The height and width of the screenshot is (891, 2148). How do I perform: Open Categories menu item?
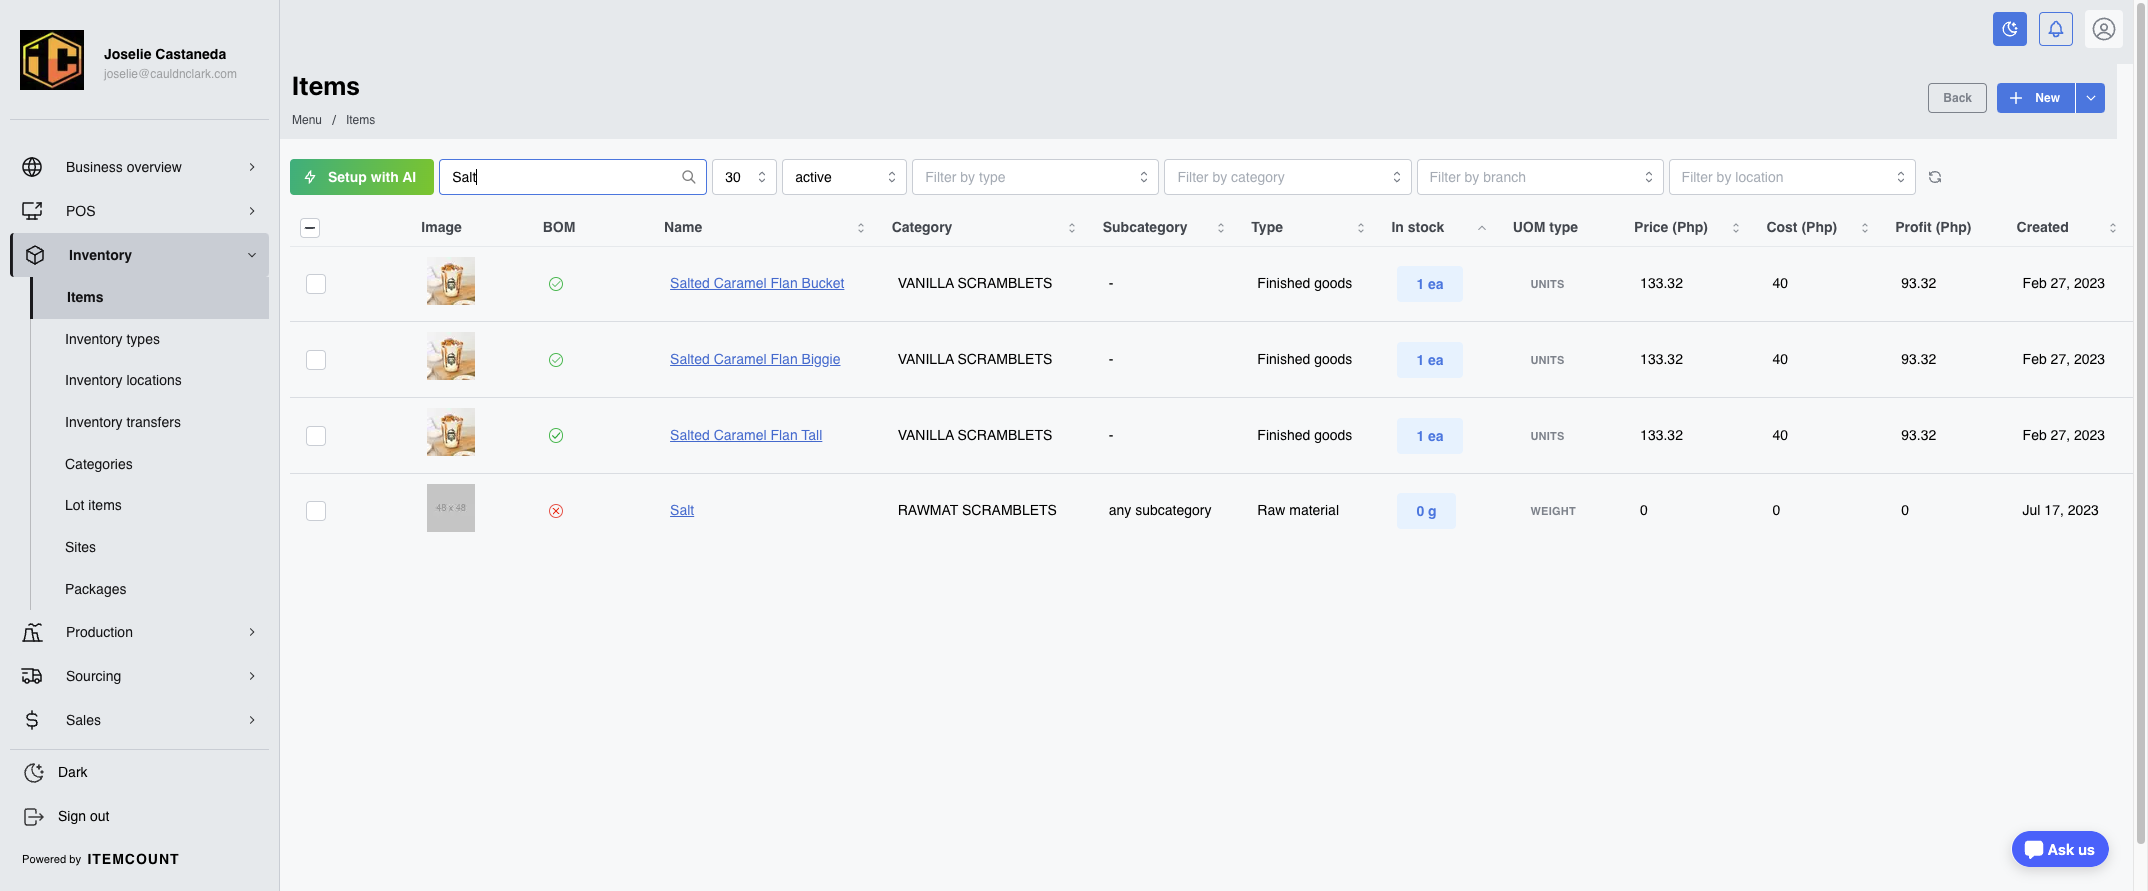(x=98, y=464)
